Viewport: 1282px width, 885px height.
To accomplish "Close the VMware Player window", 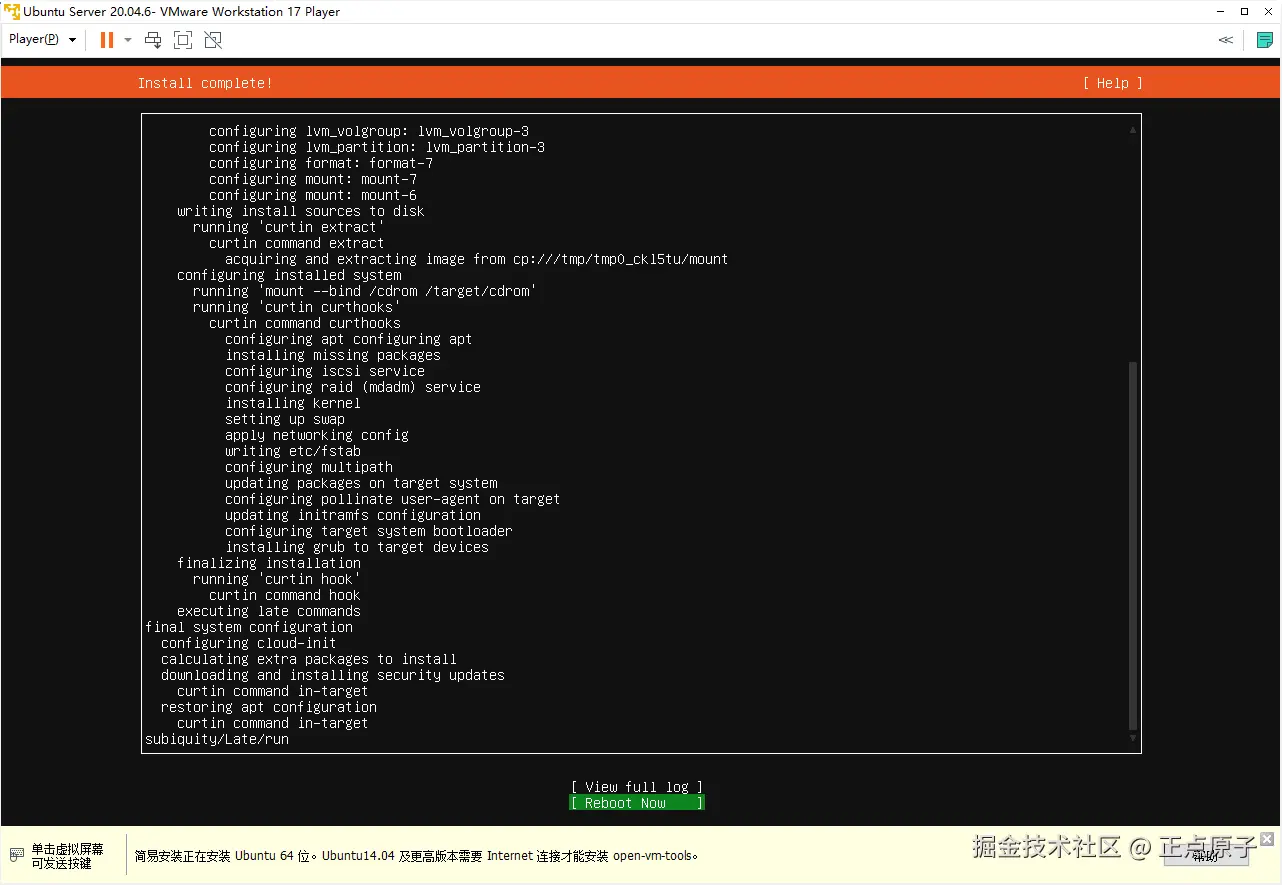I will tap(1270, 12).
